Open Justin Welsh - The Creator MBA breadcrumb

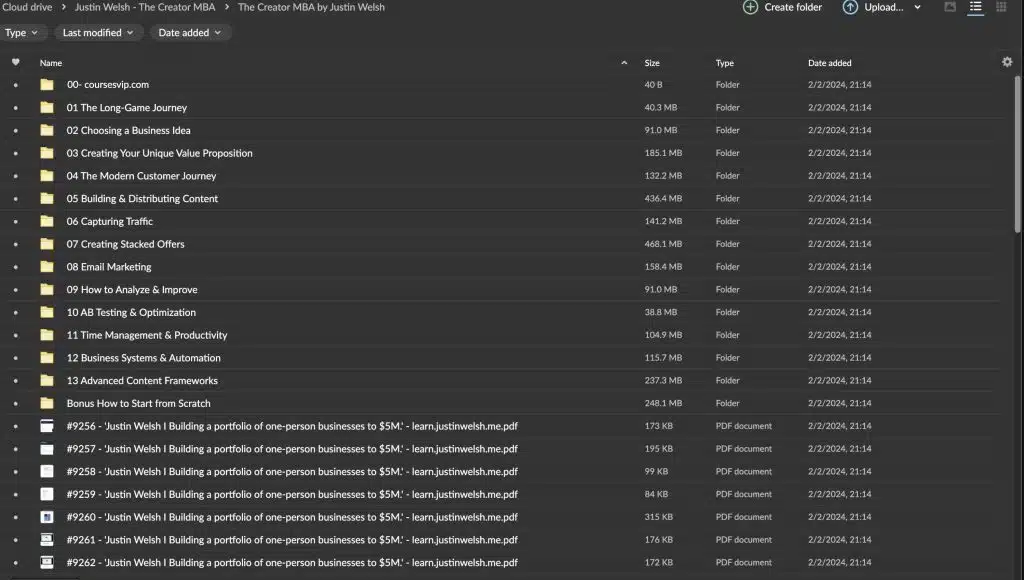pos(145,7)
